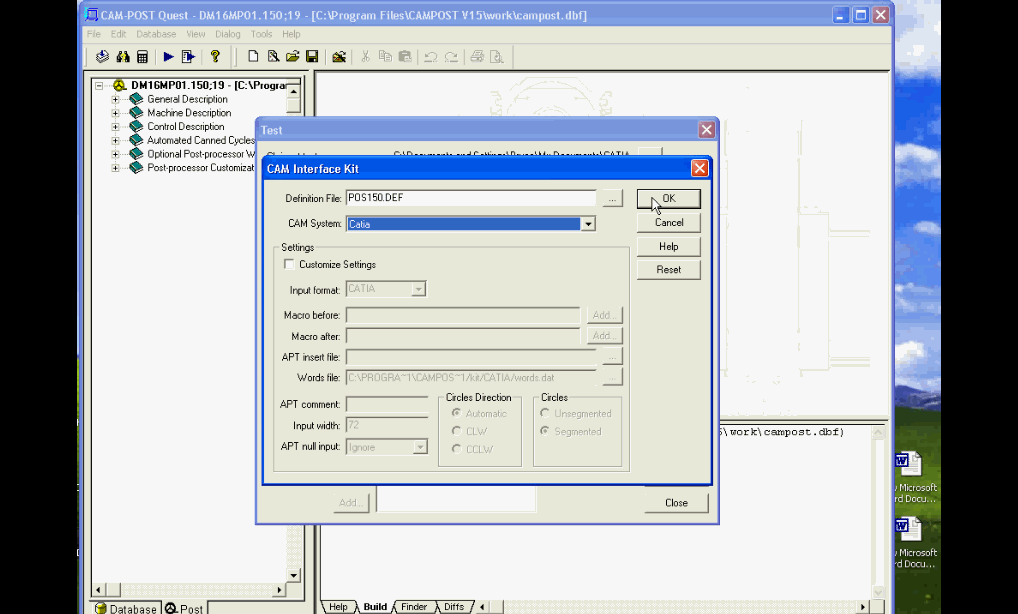Click the Undo arrow icon
Image resolution: width=1018 pixels, height=614 pixels.
(x=430, y=56)
